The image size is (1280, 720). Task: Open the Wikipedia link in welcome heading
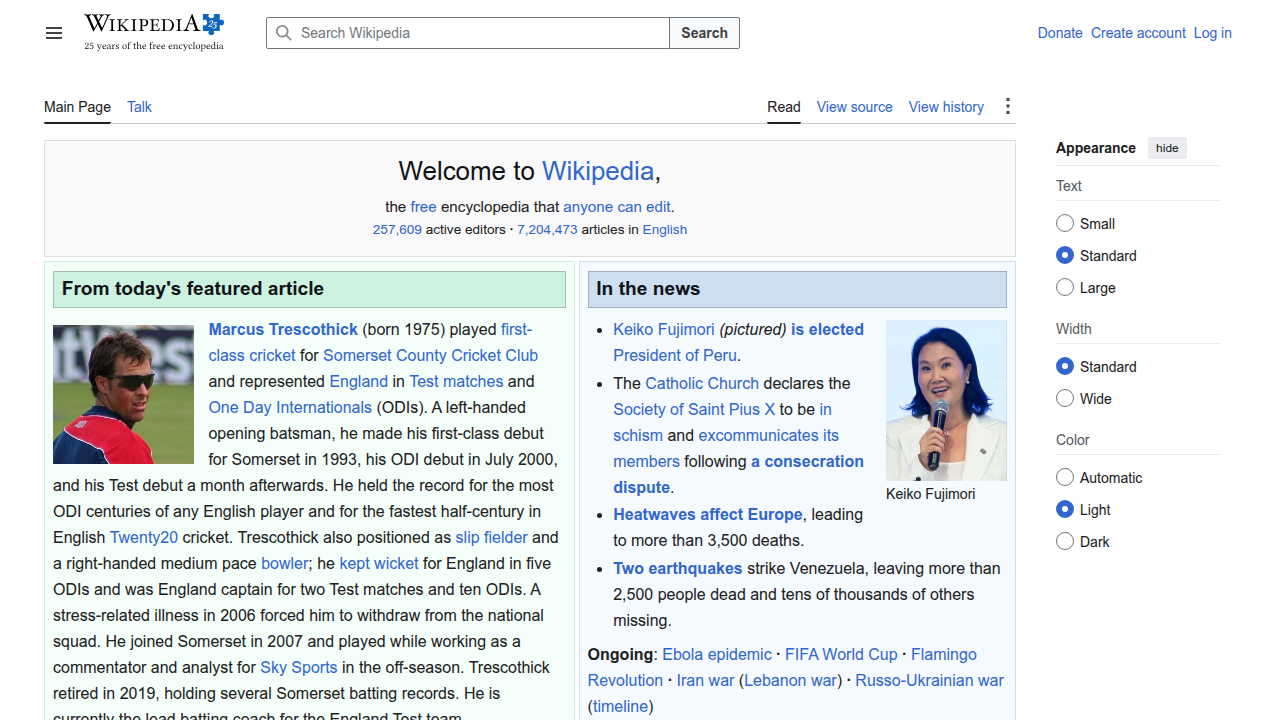tap(598, 171)
